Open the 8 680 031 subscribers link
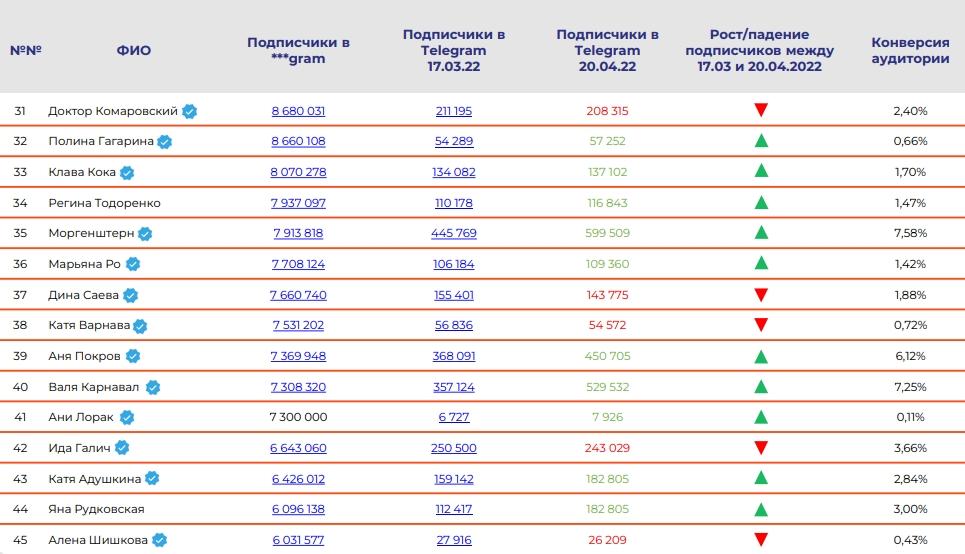Image resolution: width=965 pixels, height=554 pixels. 298,111
